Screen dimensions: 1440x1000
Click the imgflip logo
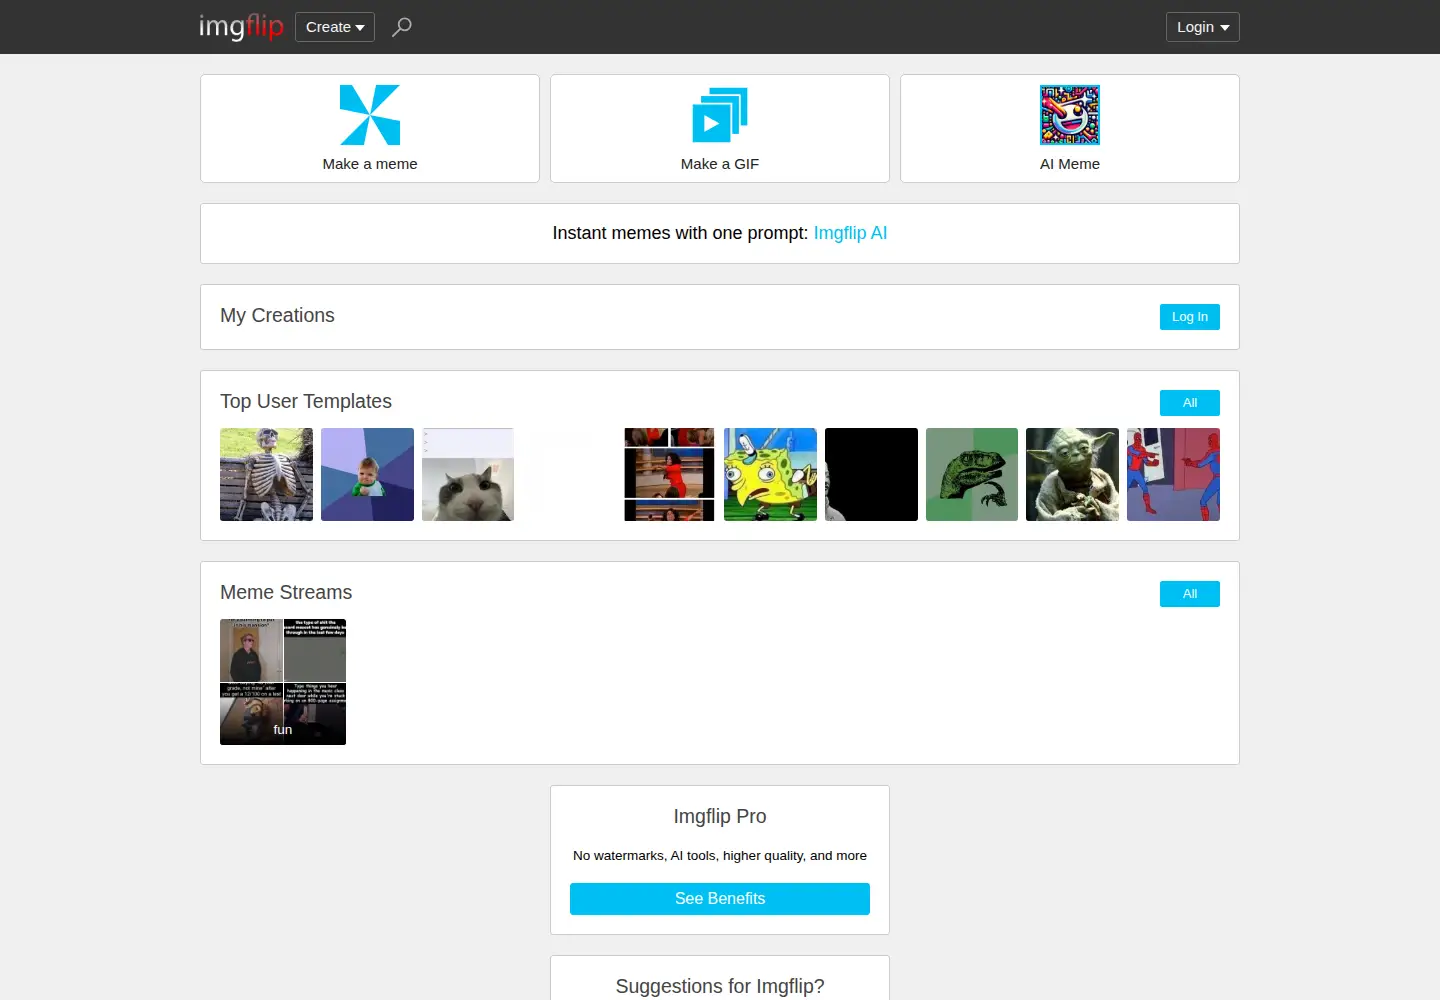click(241, 27)
